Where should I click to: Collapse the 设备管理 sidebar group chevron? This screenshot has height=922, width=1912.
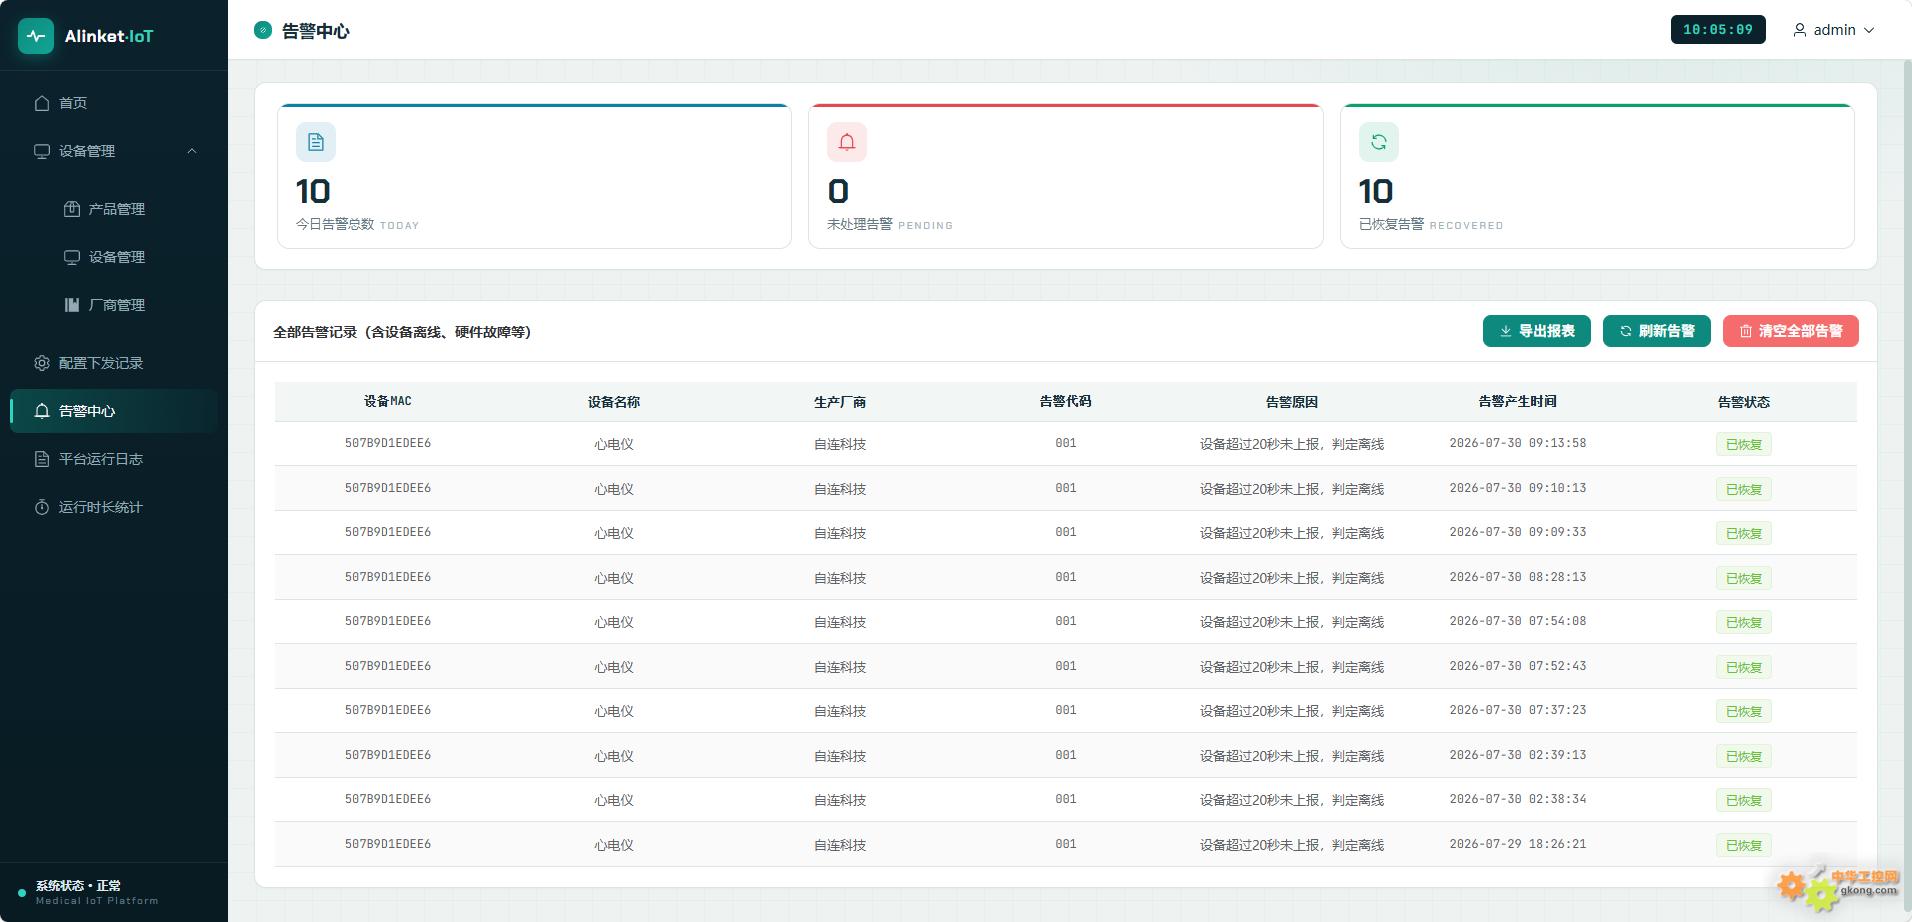coord(192,151)
